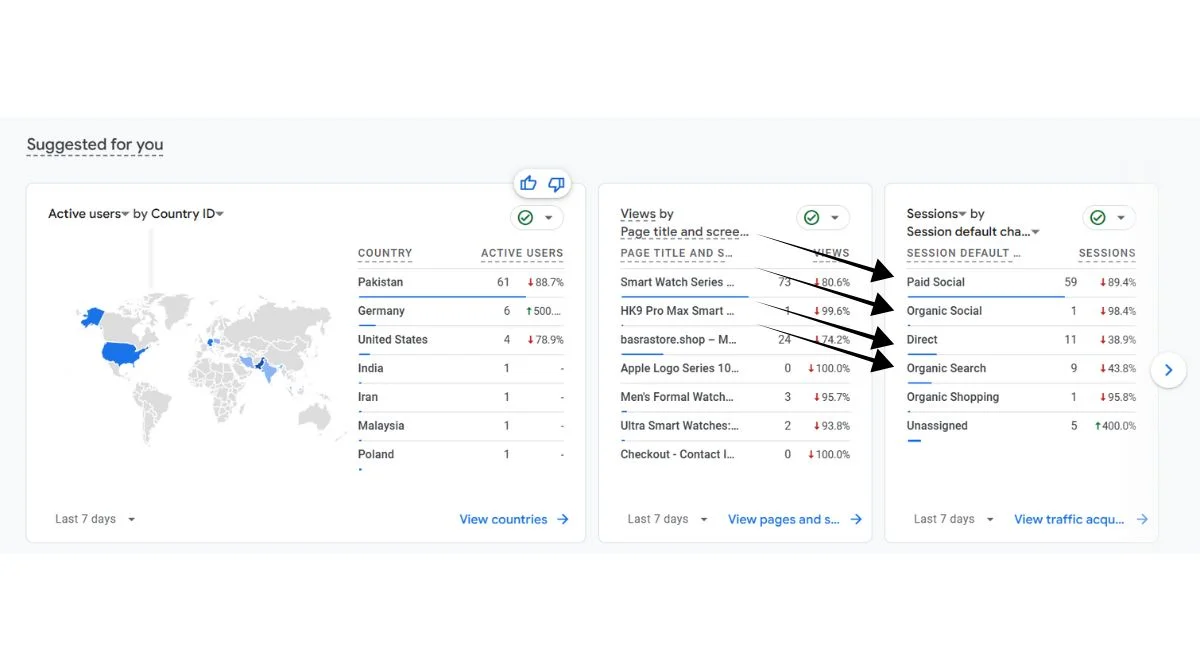Image resolution: width=1200 pixels, height=670 pixels.
Task: Open the Active users metric dropdown
Action: pyautogui.click(x=89, y=213)
